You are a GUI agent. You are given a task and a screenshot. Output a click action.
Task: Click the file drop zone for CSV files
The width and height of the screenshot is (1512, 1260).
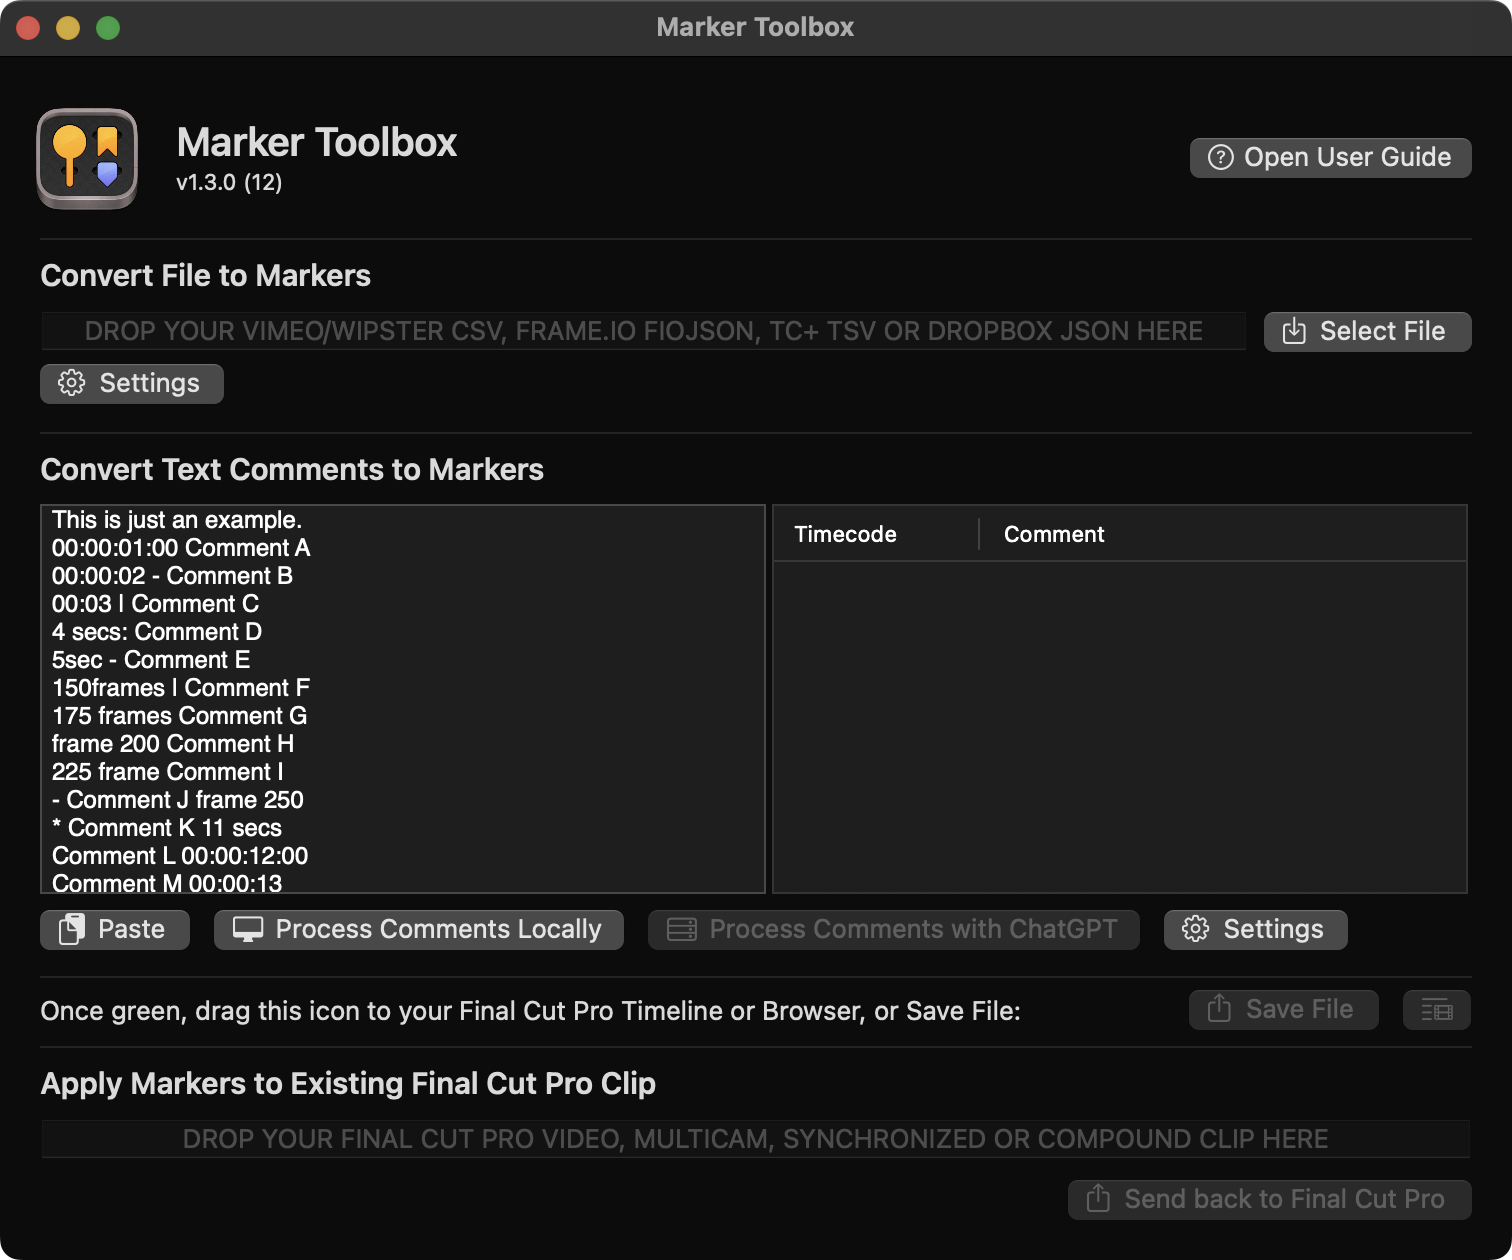pyautogui.click(x=643, y=332)
